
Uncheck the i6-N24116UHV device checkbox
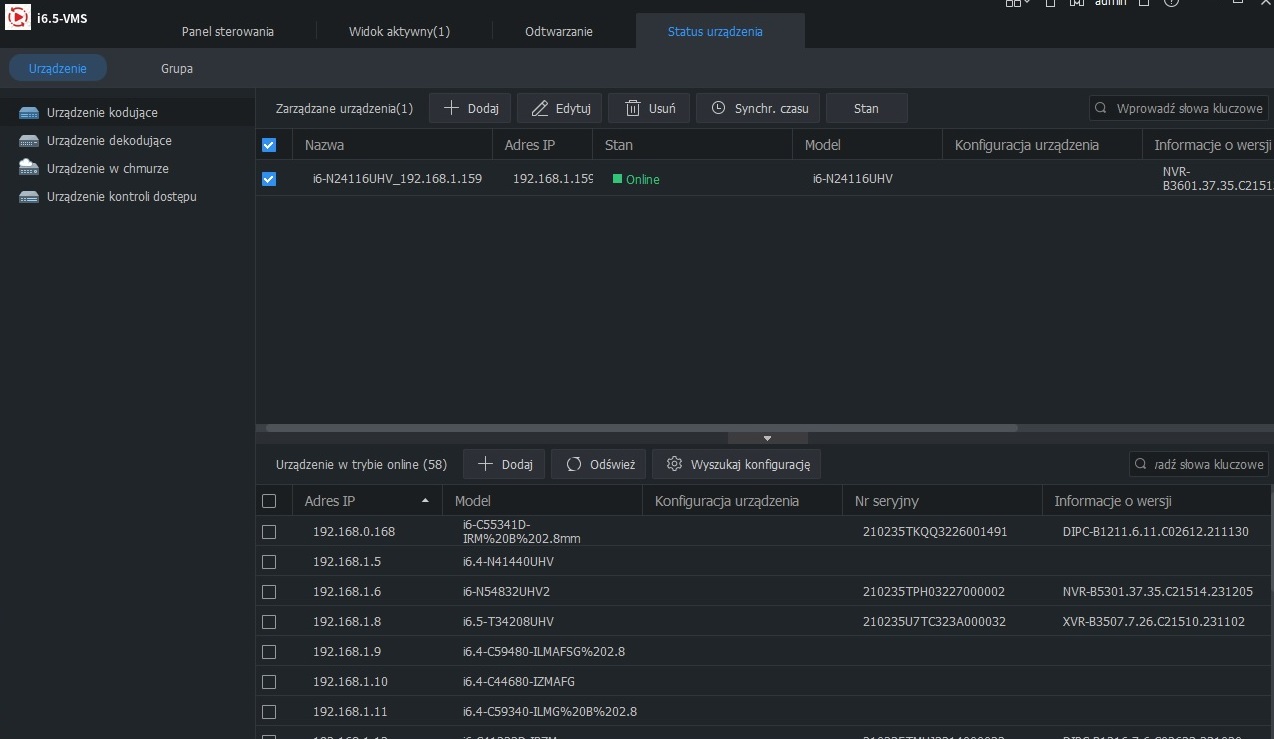point(269,179)
